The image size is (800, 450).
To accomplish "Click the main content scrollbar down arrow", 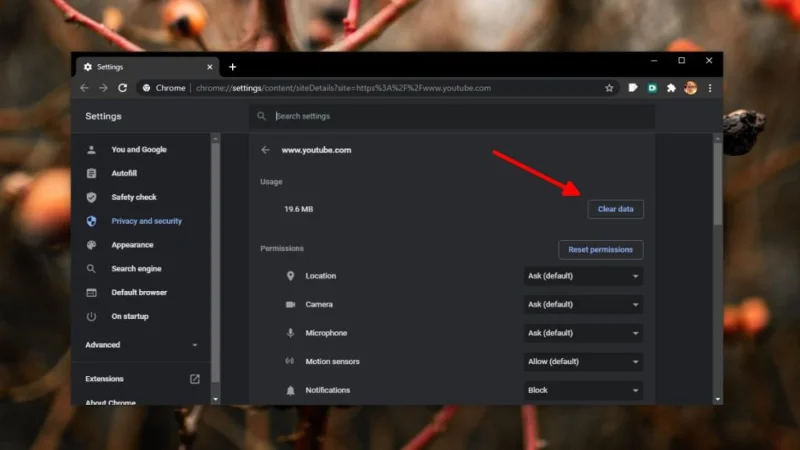I will (x=717, y=399).
